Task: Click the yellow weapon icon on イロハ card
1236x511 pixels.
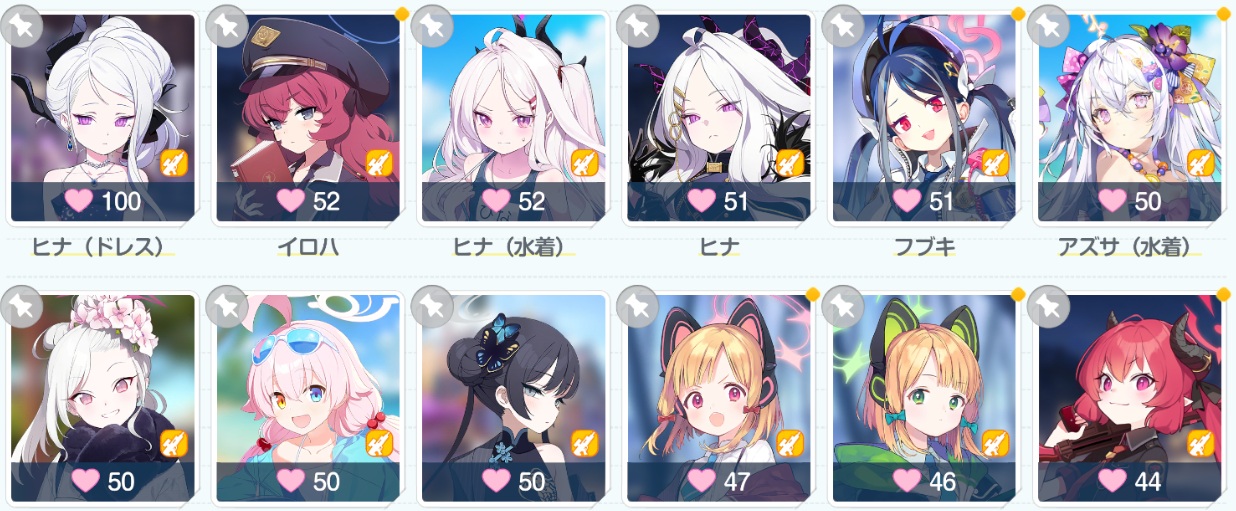Action: (379, 162)
